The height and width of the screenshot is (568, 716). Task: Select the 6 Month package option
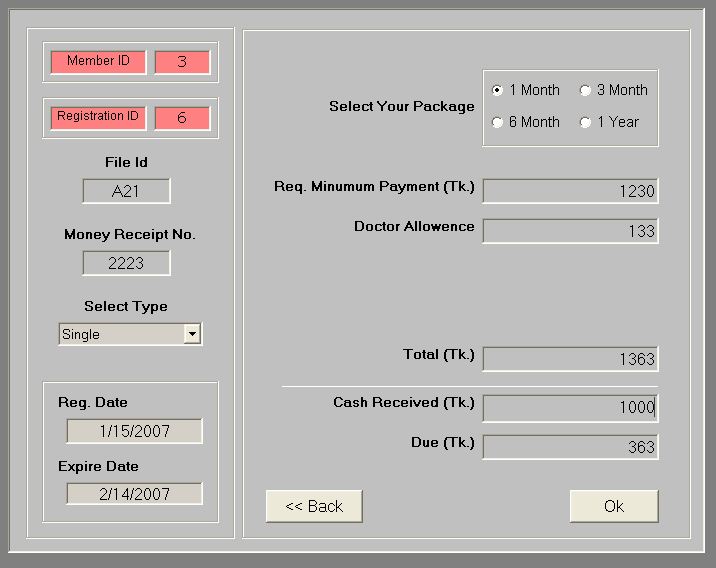coord(498,122)
